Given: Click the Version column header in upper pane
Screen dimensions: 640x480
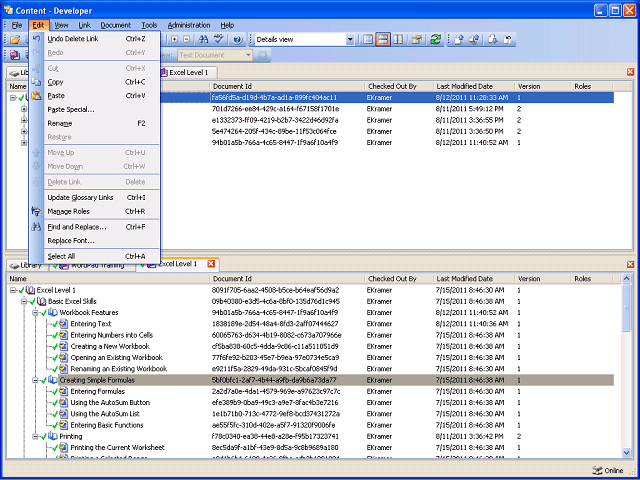Looking at the screenshot, I should pos(542,87).
